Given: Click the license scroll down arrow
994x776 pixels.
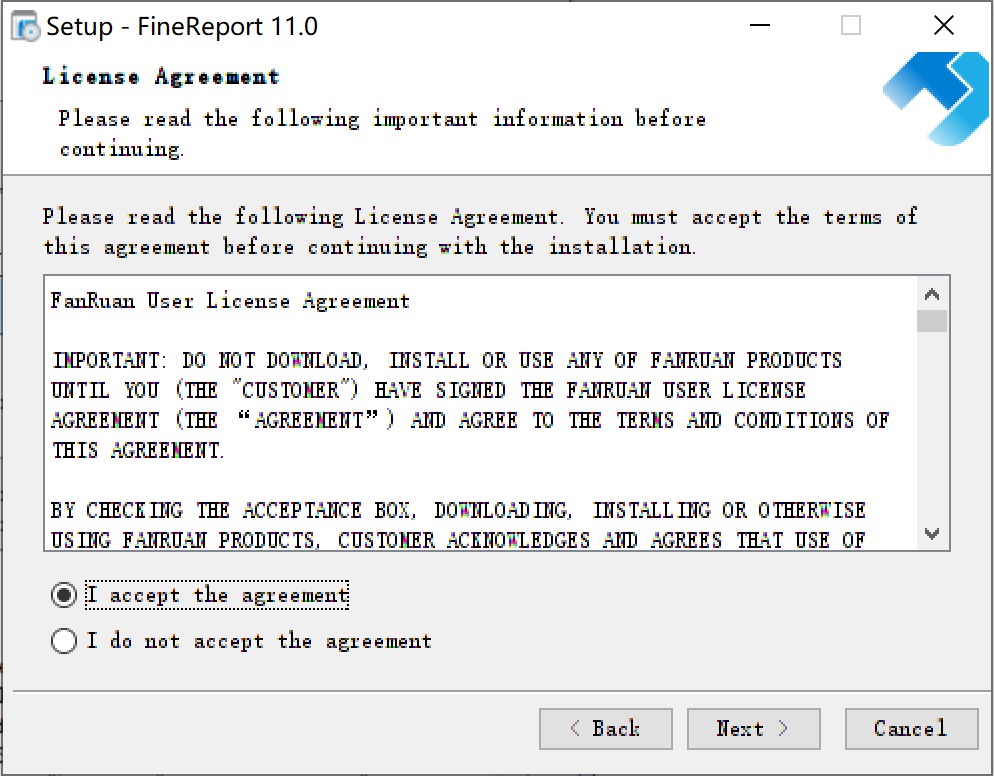Looking at the screenshot, I should tap(932, 534).
